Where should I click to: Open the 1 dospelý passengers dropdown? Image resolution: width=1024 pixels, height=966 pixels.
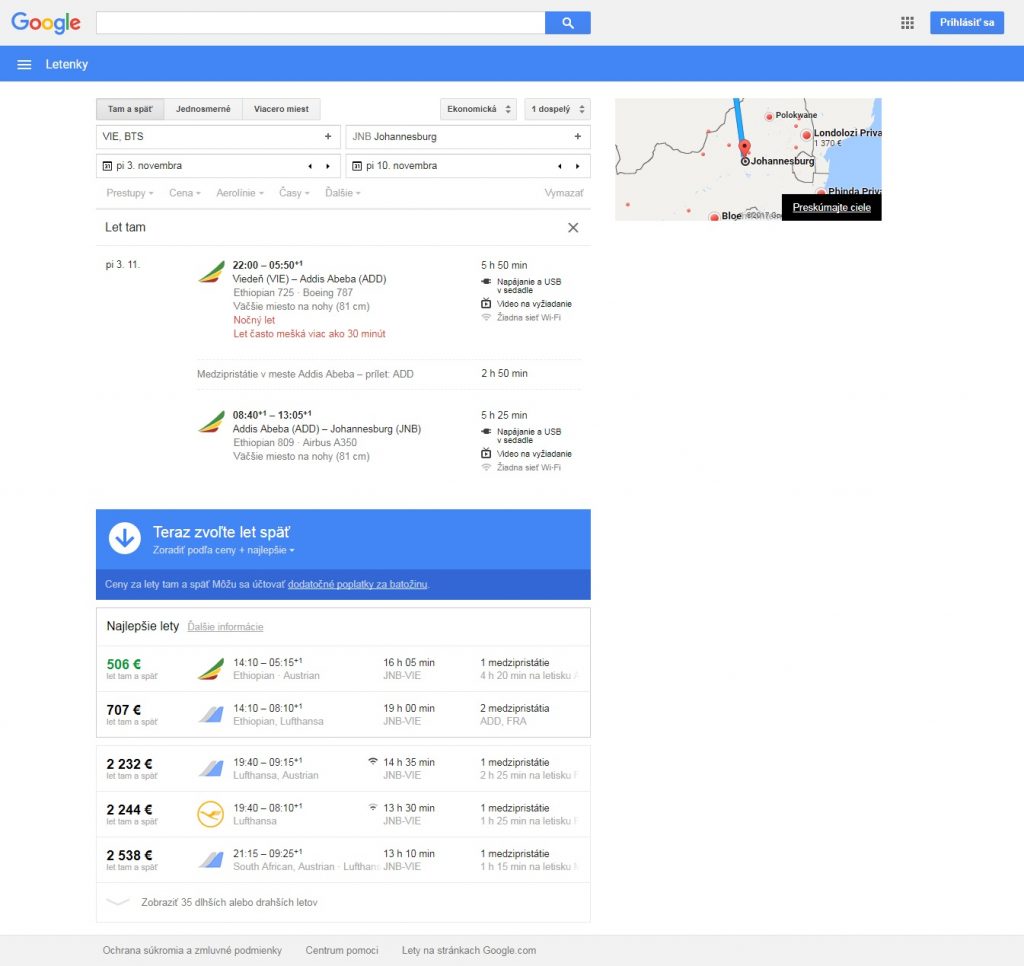(x=558, y=109)
